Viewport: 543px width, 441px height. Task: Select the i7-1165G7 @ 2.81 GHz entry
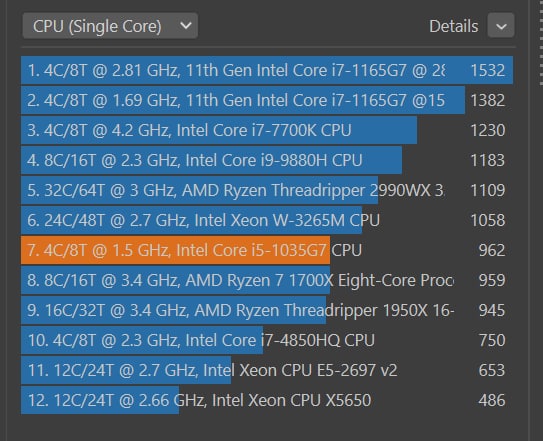pyautogui.click(x=267, y=70)
